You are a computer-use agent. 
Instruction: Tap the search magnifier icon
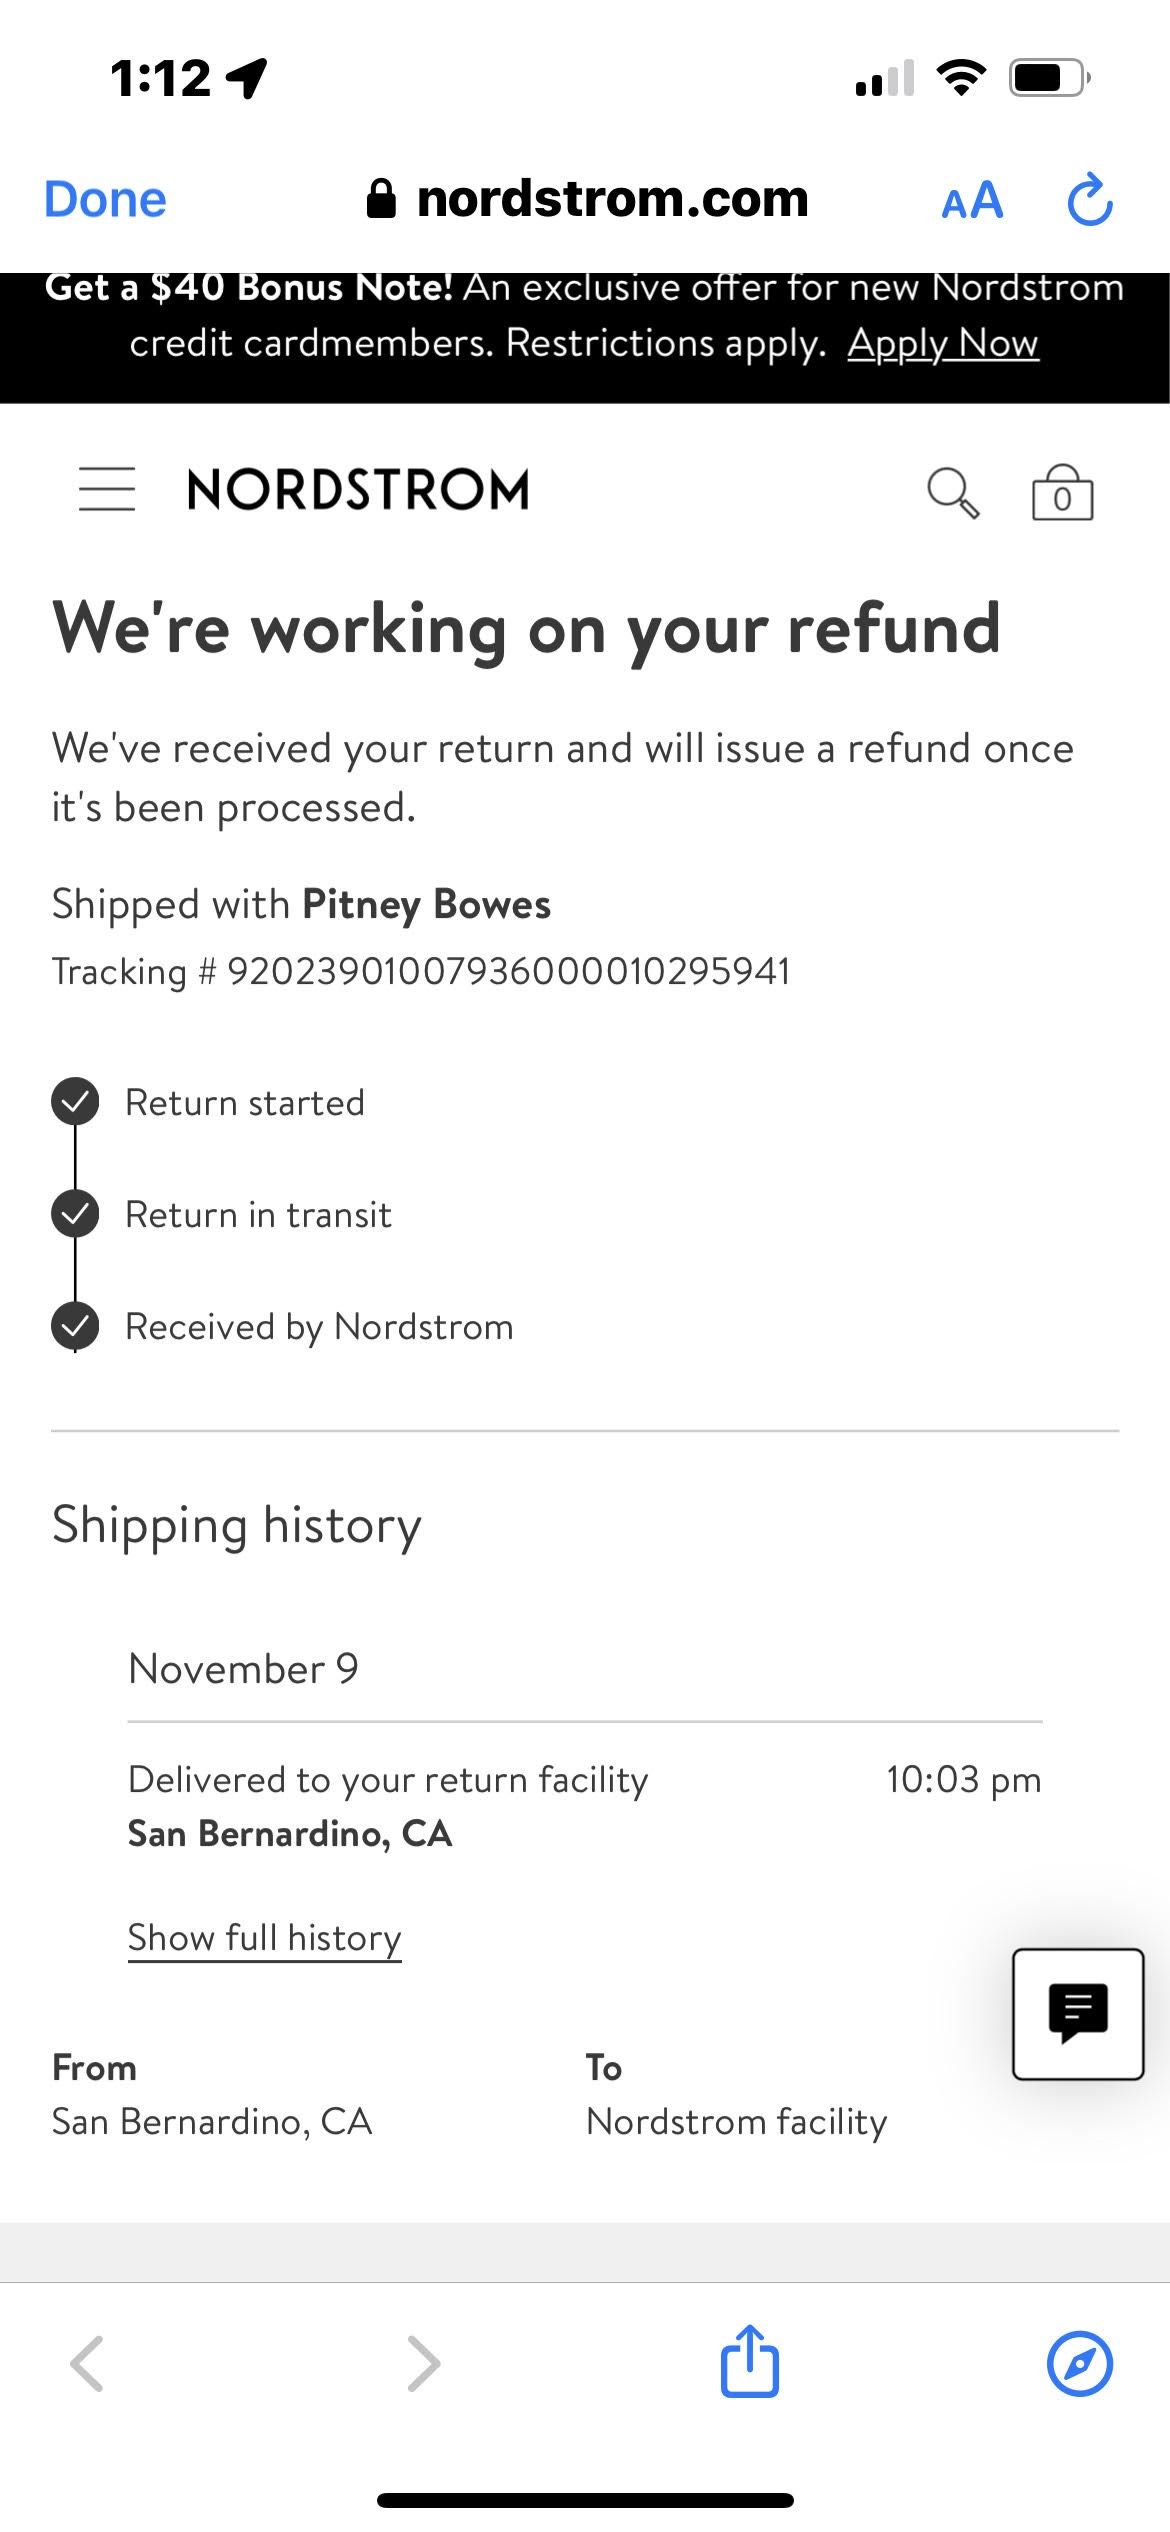[953, 492]
